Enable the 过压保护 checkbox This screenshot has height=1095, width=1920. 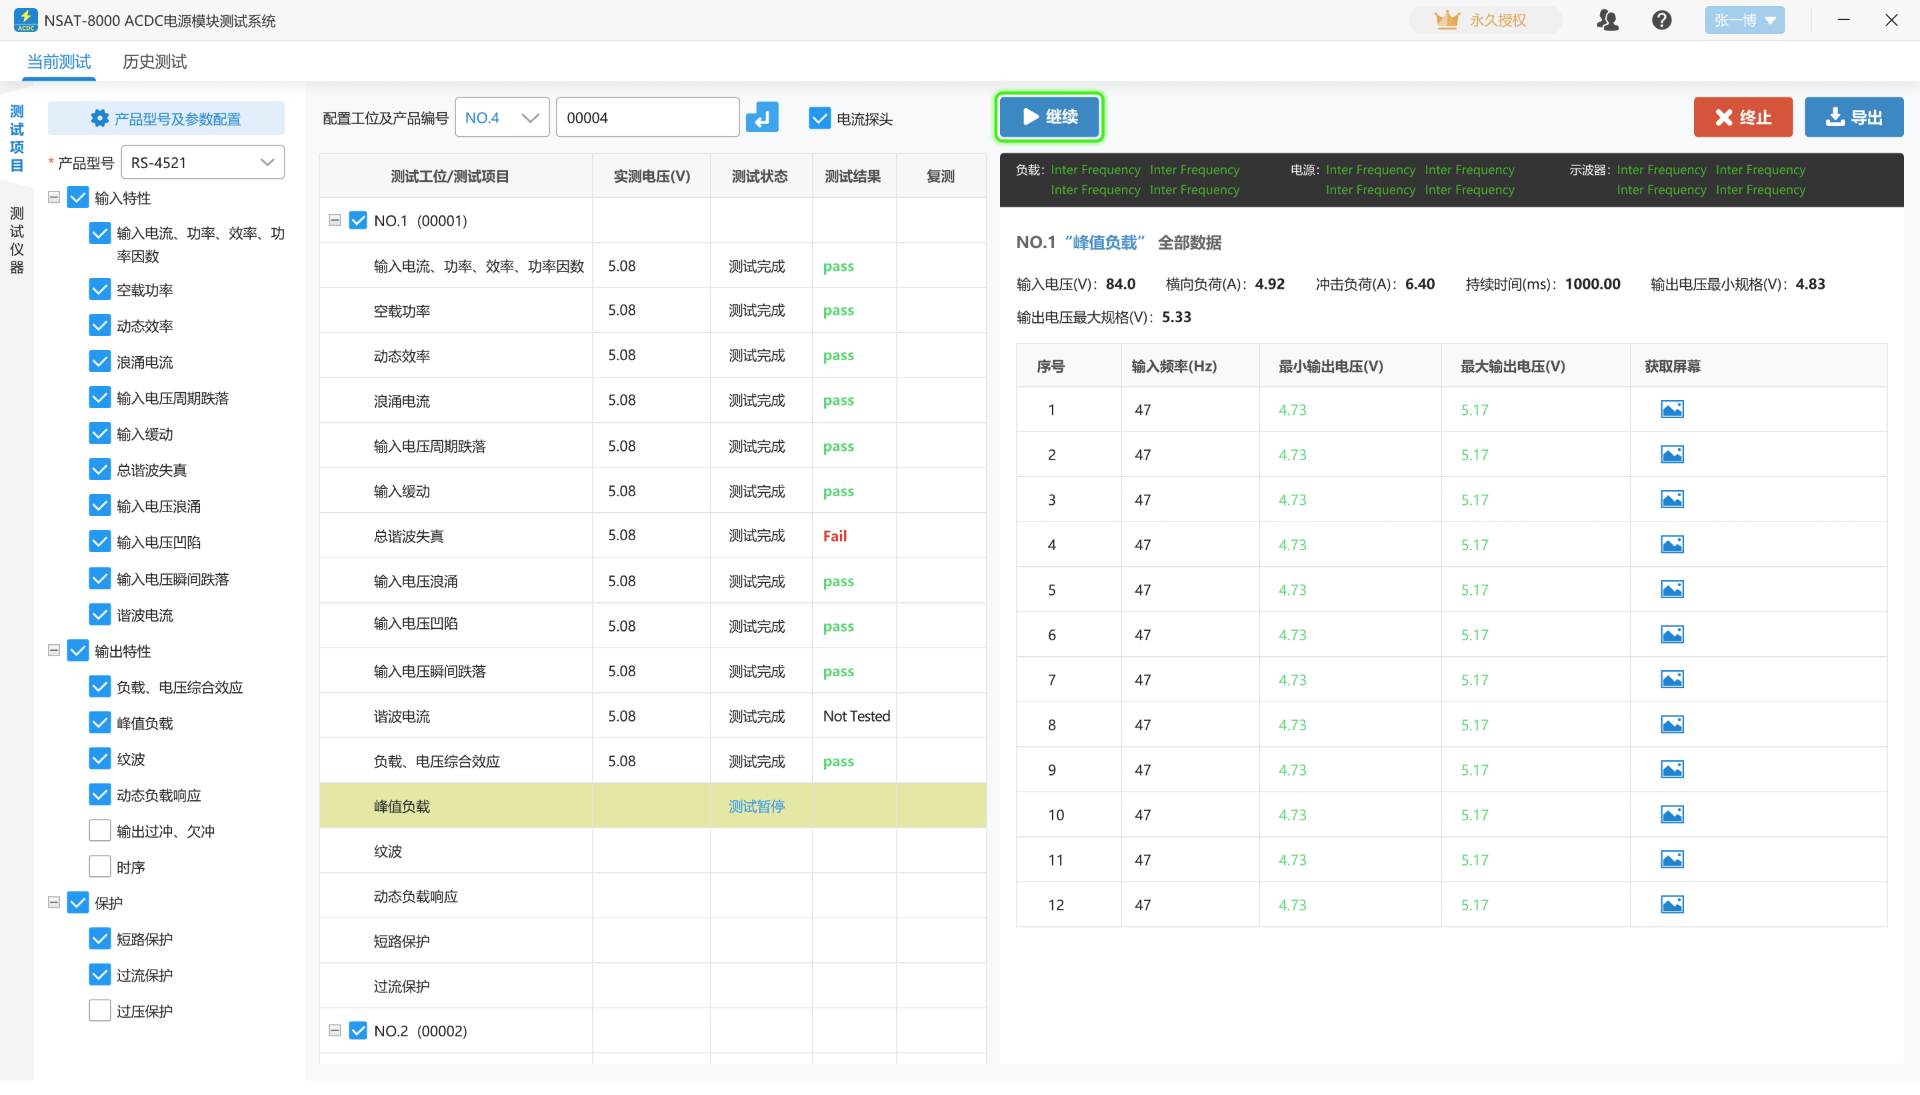(100, 1010)
